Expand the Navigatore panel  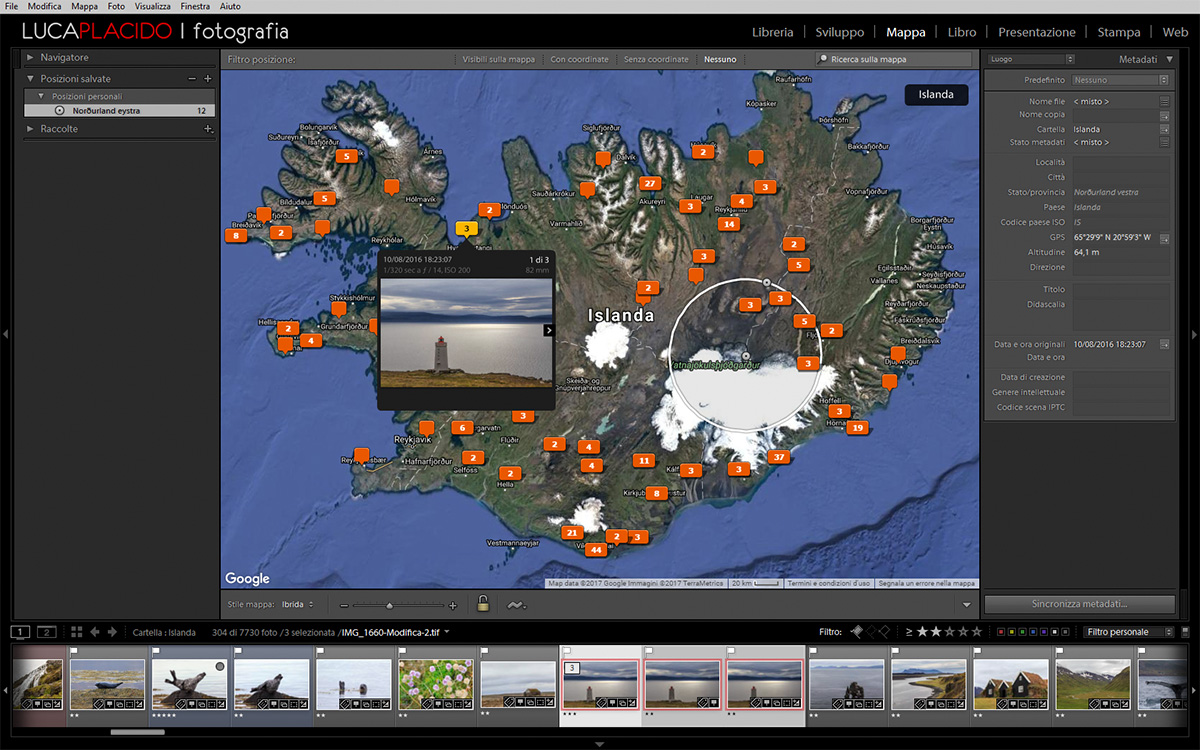pos(30,58)
